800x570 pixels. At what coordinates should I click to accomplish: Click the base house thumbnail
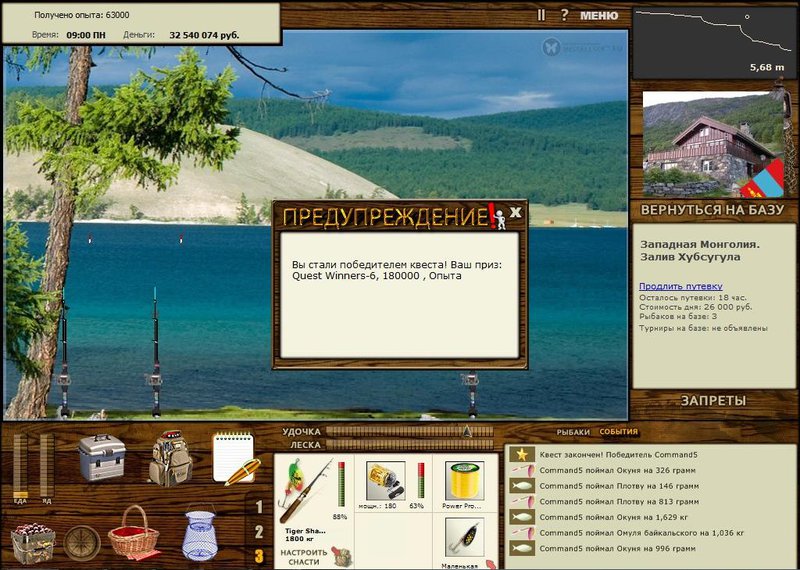point(713,144)
